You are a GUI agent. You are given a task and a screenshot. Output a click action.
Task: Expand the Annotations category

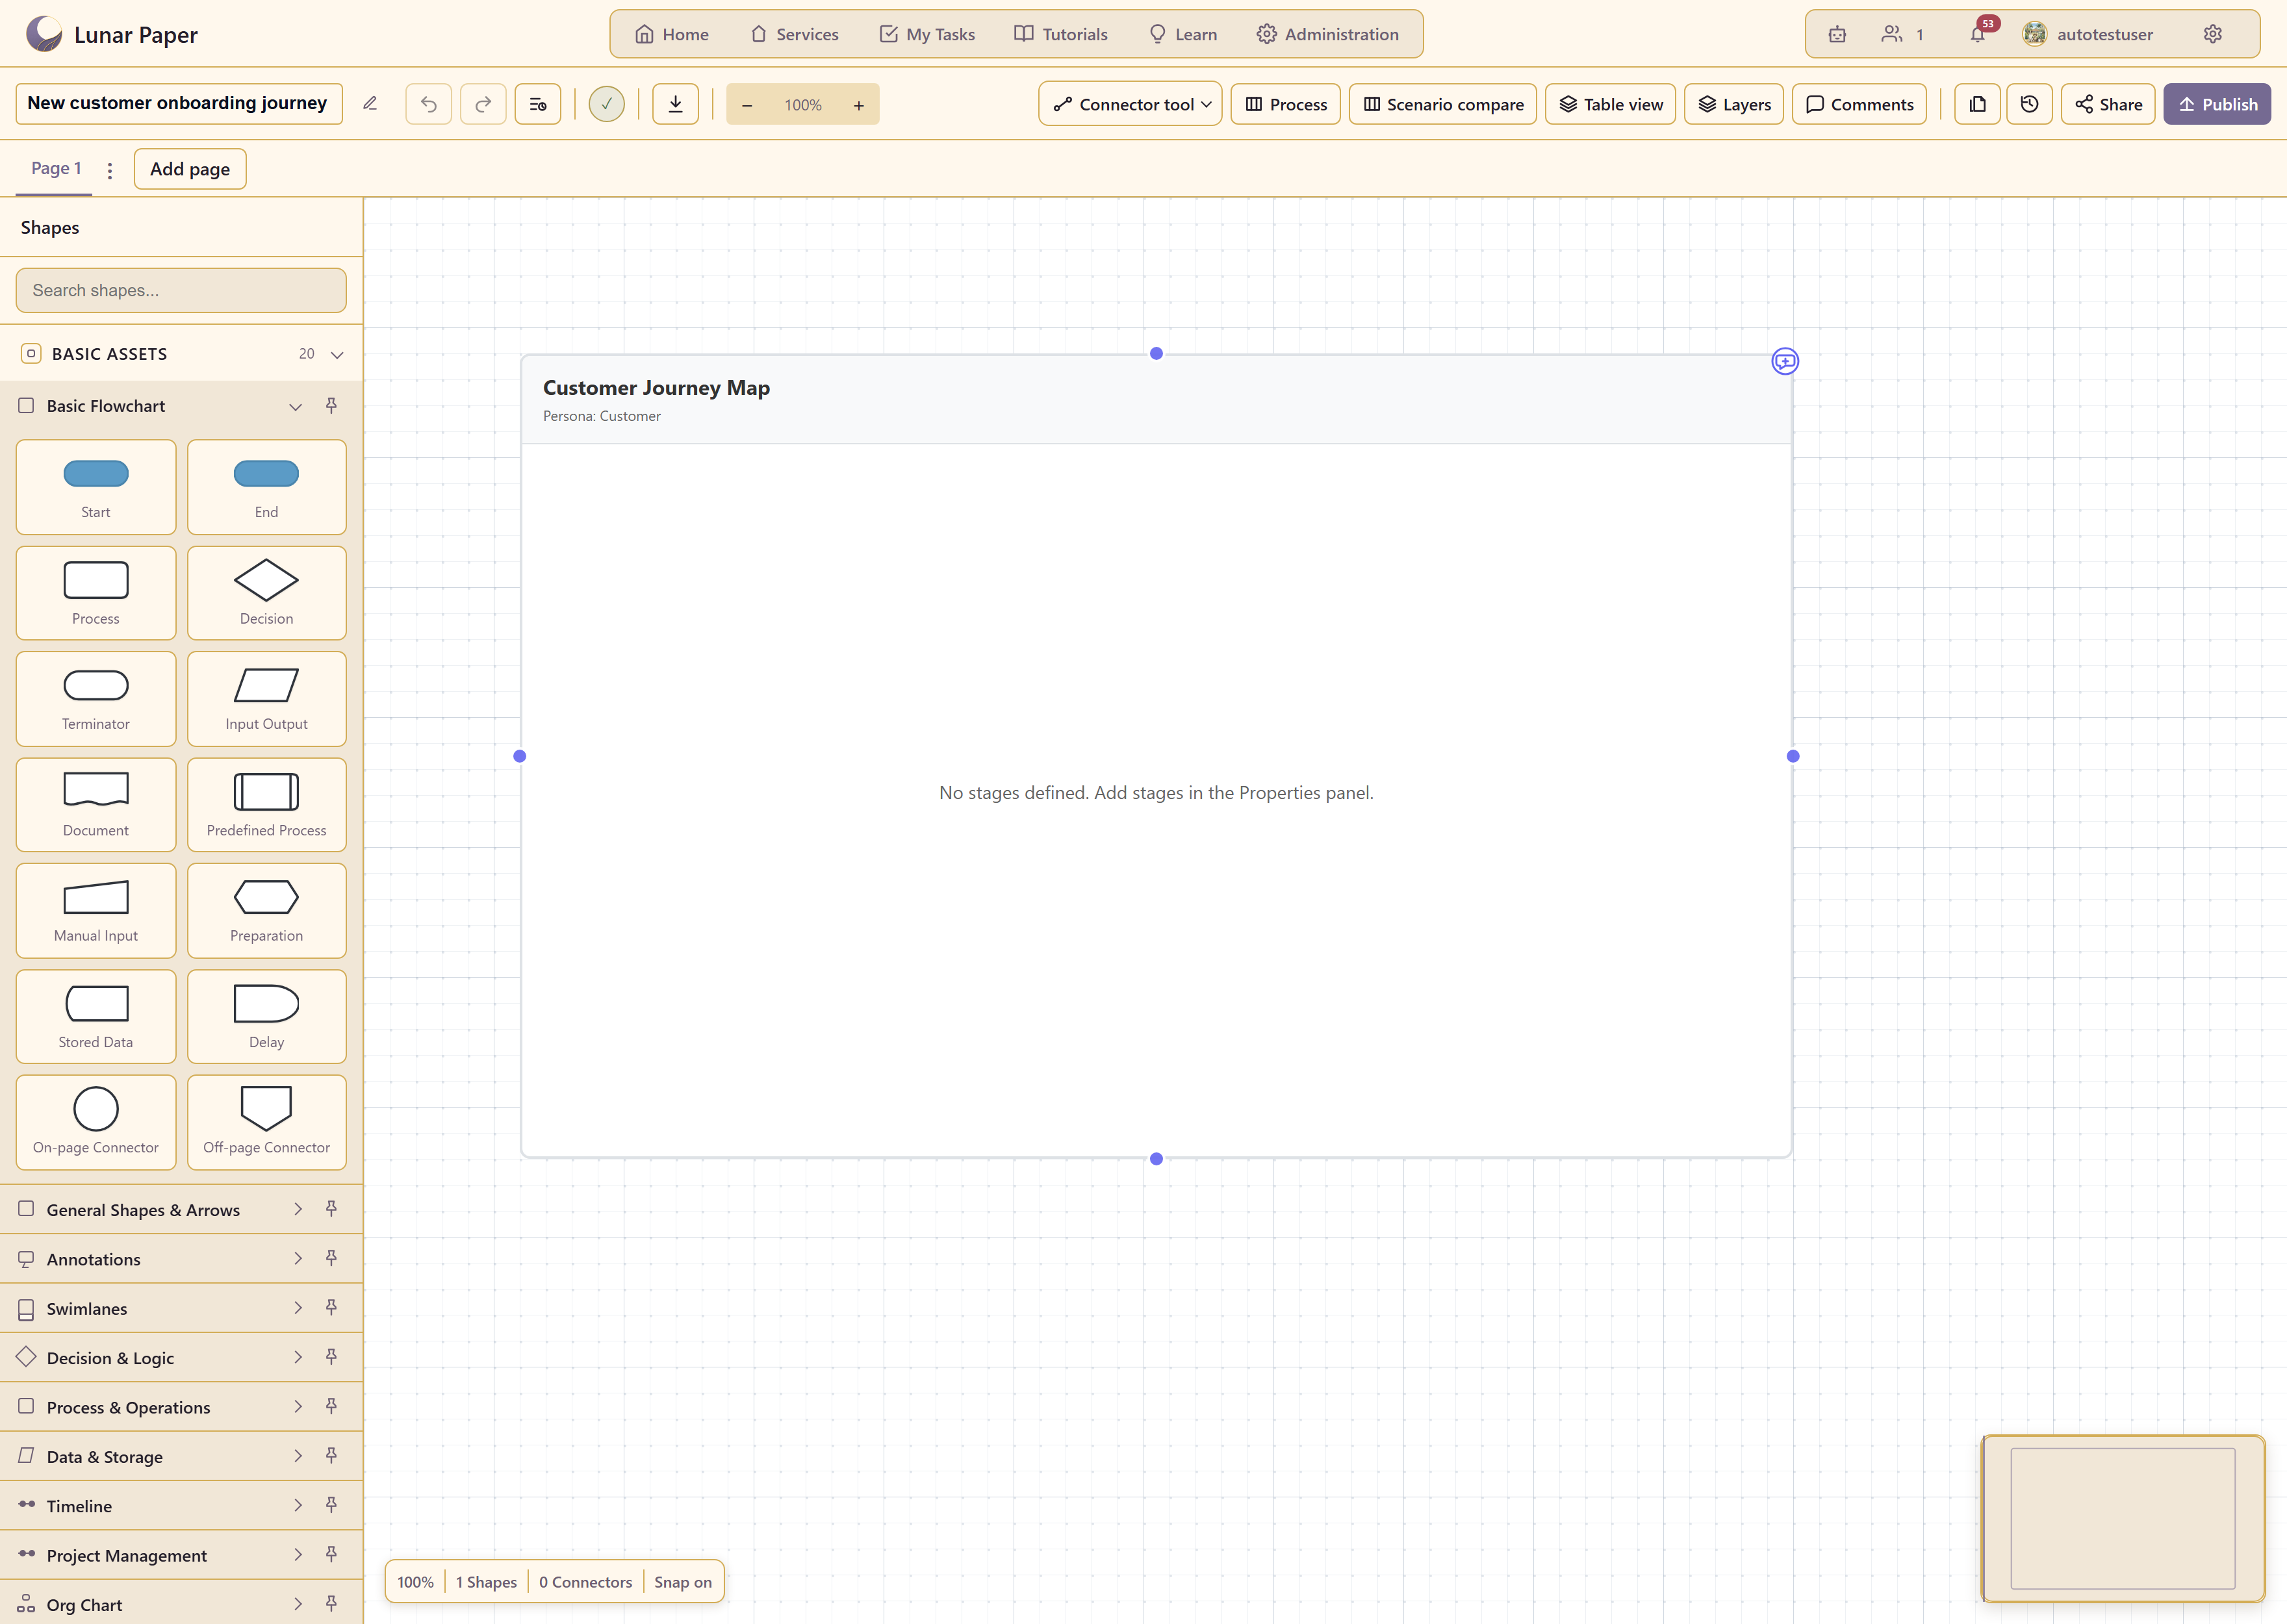pyautogui.click(x=297, y=1258)
